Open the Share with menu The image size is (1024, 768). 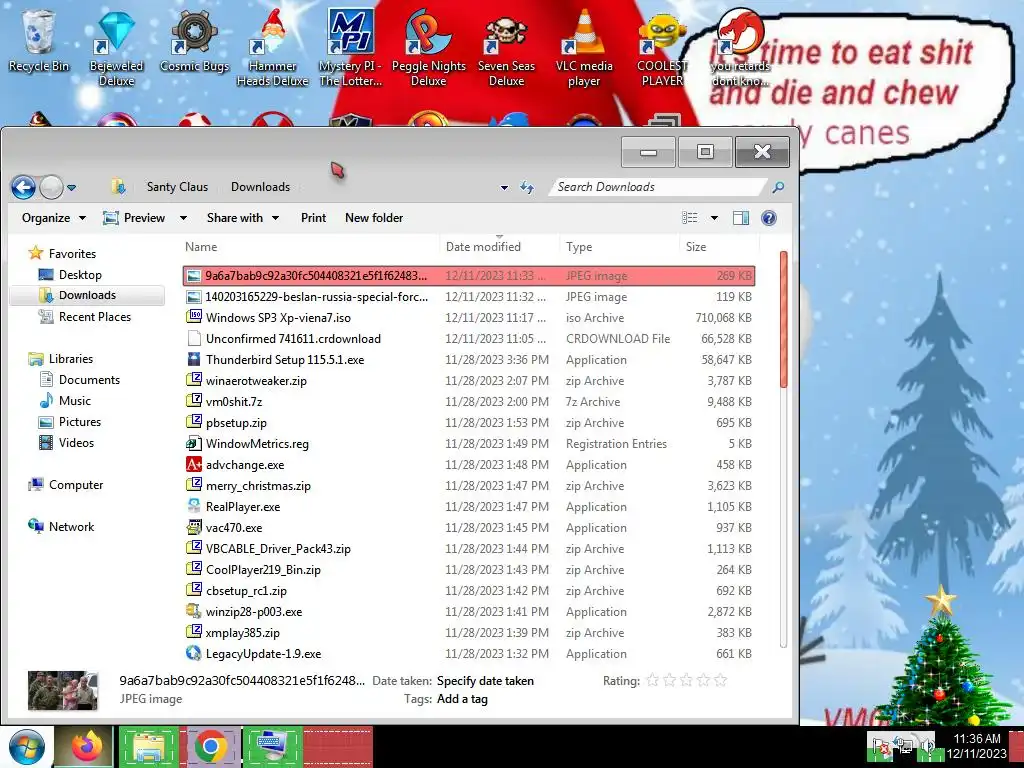click(242, 217)
